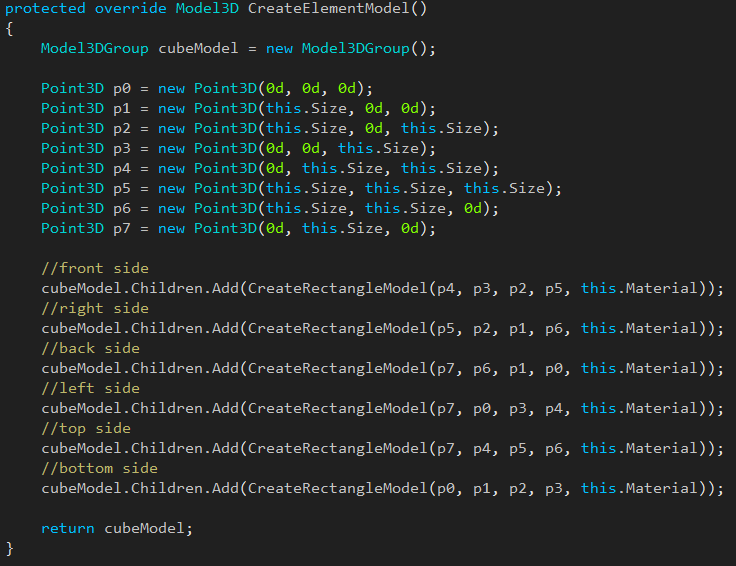Click the '//back side' comment
Viewport: 736px width, 566px height.
[x=90, y=348]
